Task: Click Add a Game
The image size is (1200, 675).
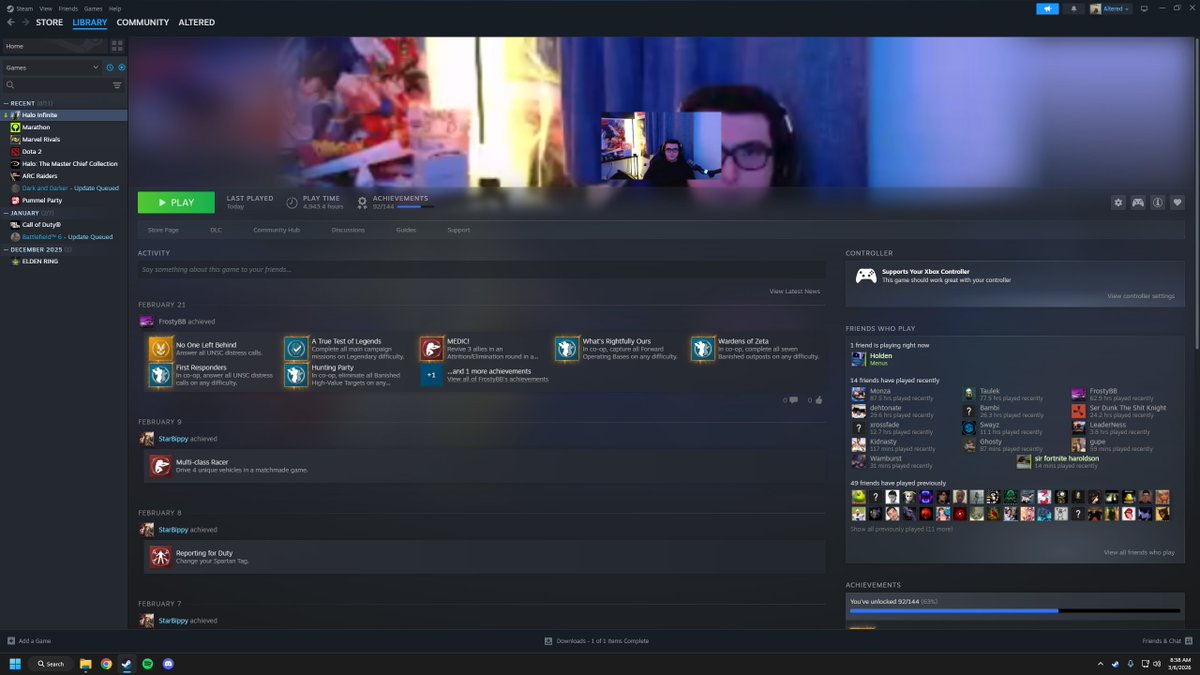Action: pyautogui.click(x=29, y=641)
